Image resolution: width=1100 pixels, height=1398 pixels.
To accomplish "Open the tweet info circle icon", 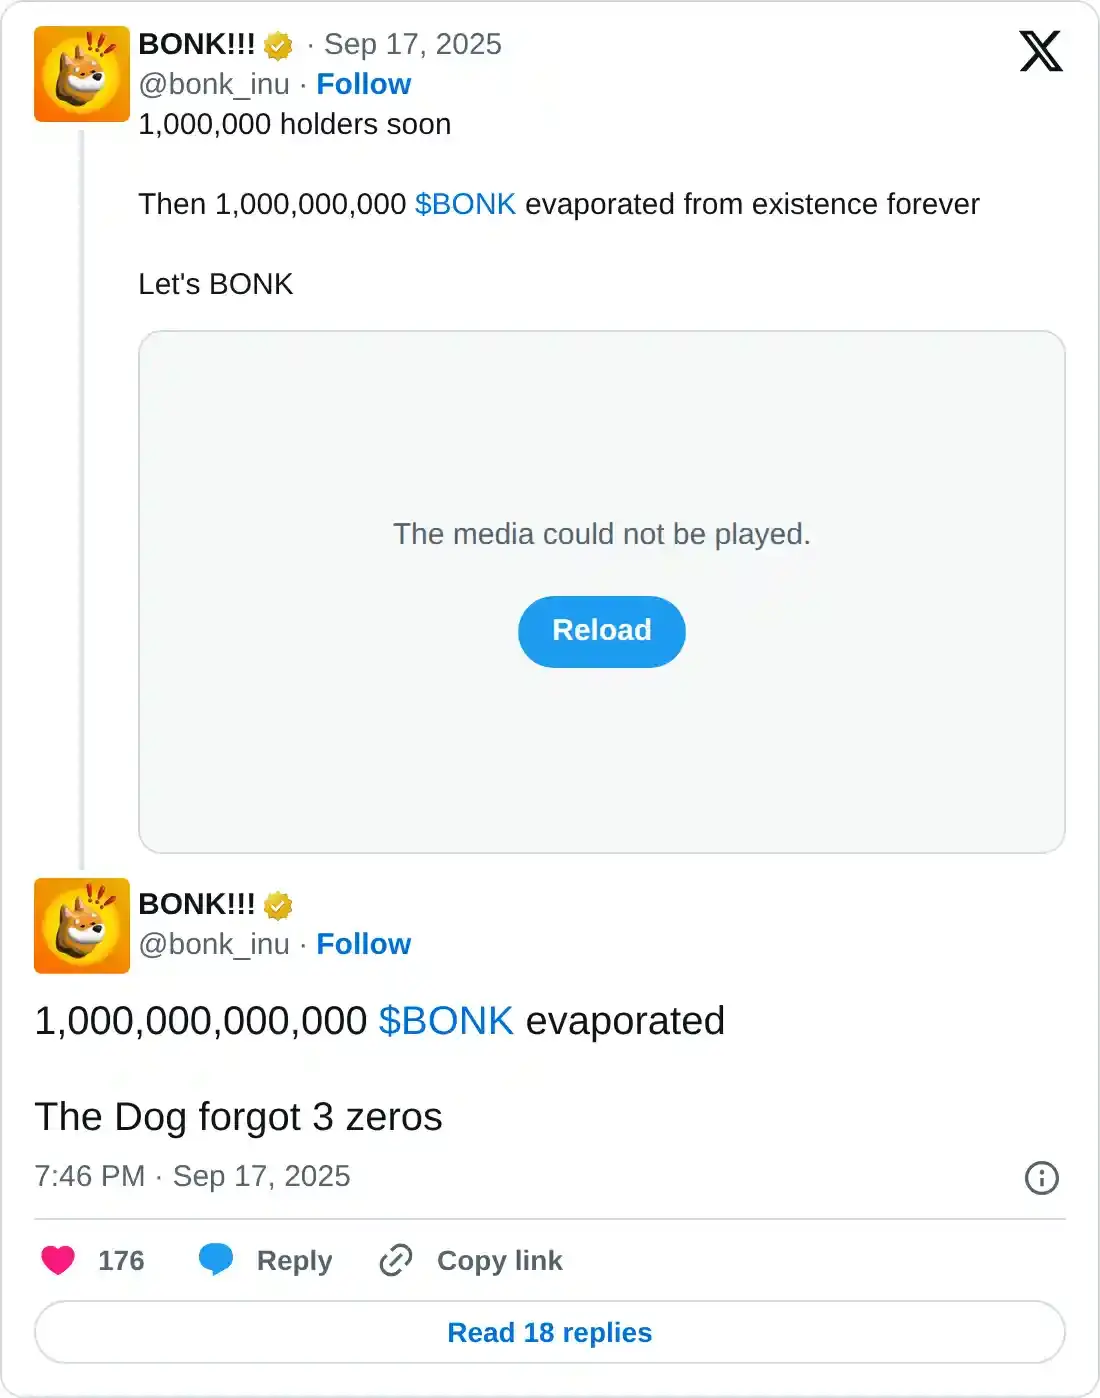I will (x=1041, y=1178).
